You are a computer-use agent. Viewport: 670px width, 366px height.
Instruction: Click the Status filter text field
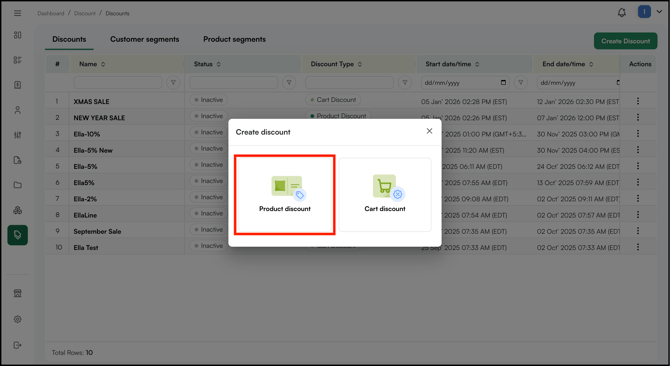click(234, 82)
